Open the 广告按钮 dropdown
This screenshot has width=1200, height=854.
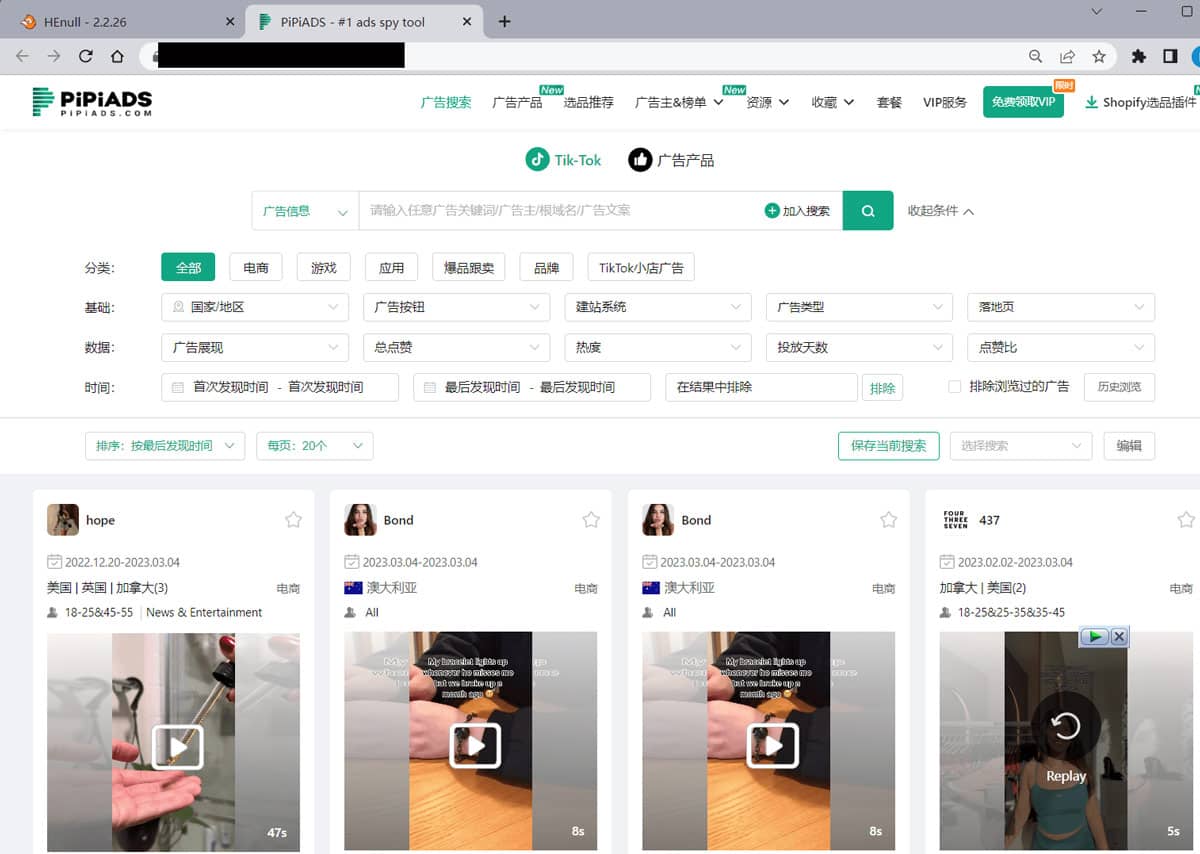coord(456,307)
